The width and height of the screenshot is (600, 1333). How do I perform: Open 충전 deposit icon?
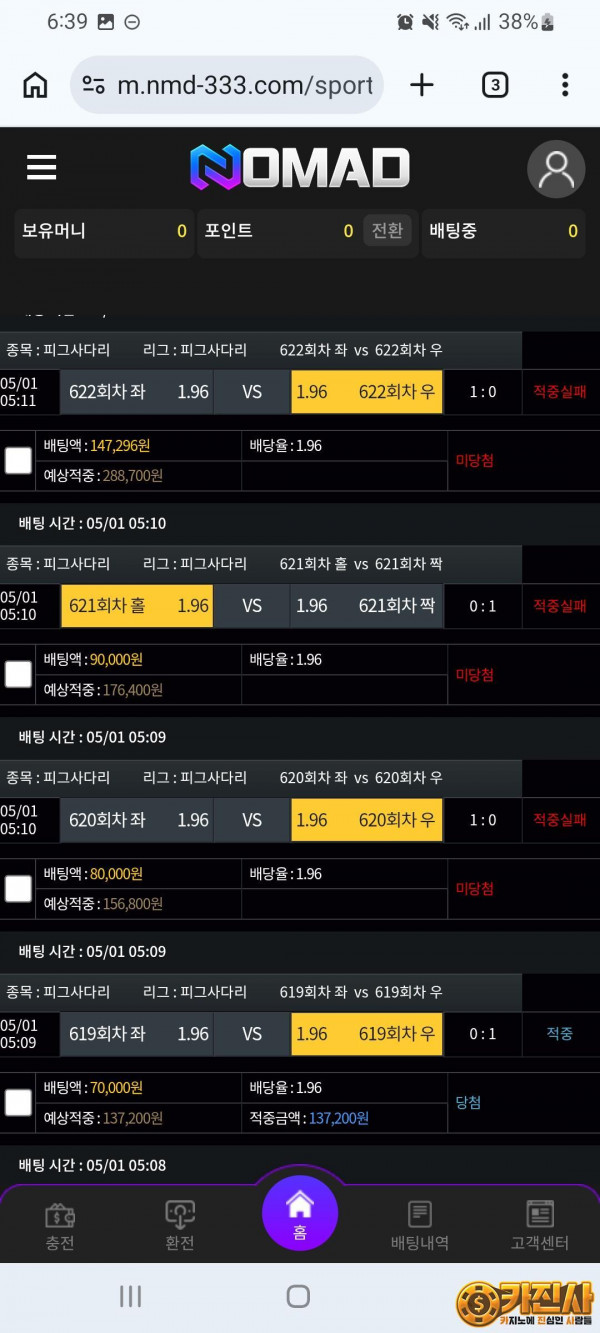(60, 1227)
